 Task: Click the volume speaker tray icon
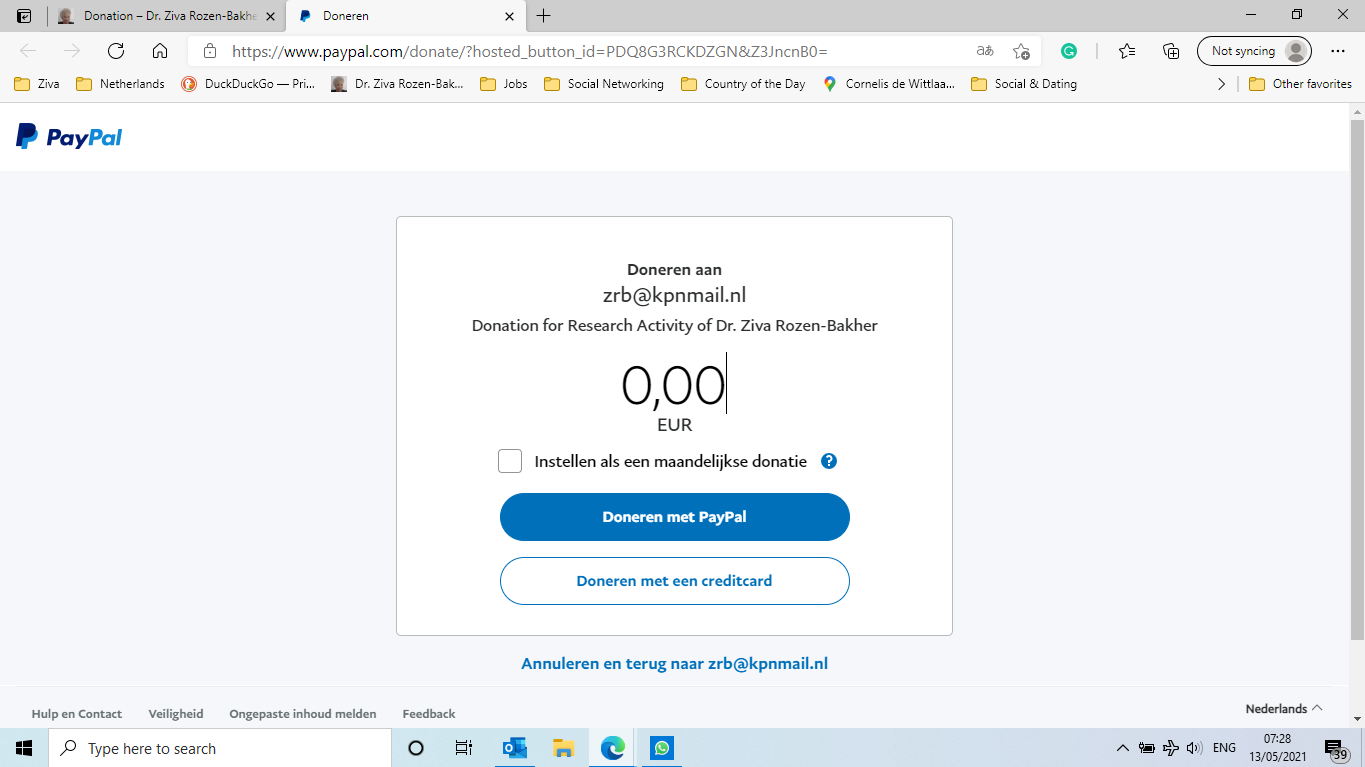1193,748
